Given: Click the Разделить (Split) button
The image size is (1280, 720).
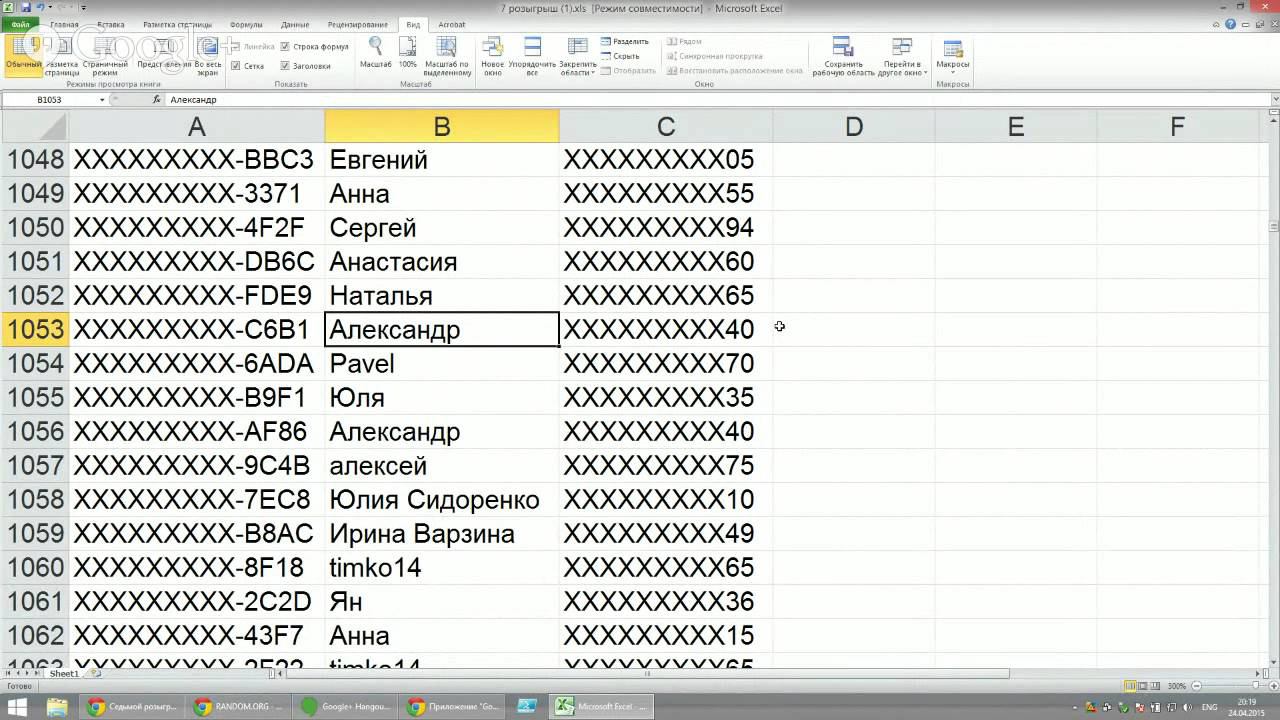Looking at the screenshot, I should pyautogui.click(x=625, y=42).
